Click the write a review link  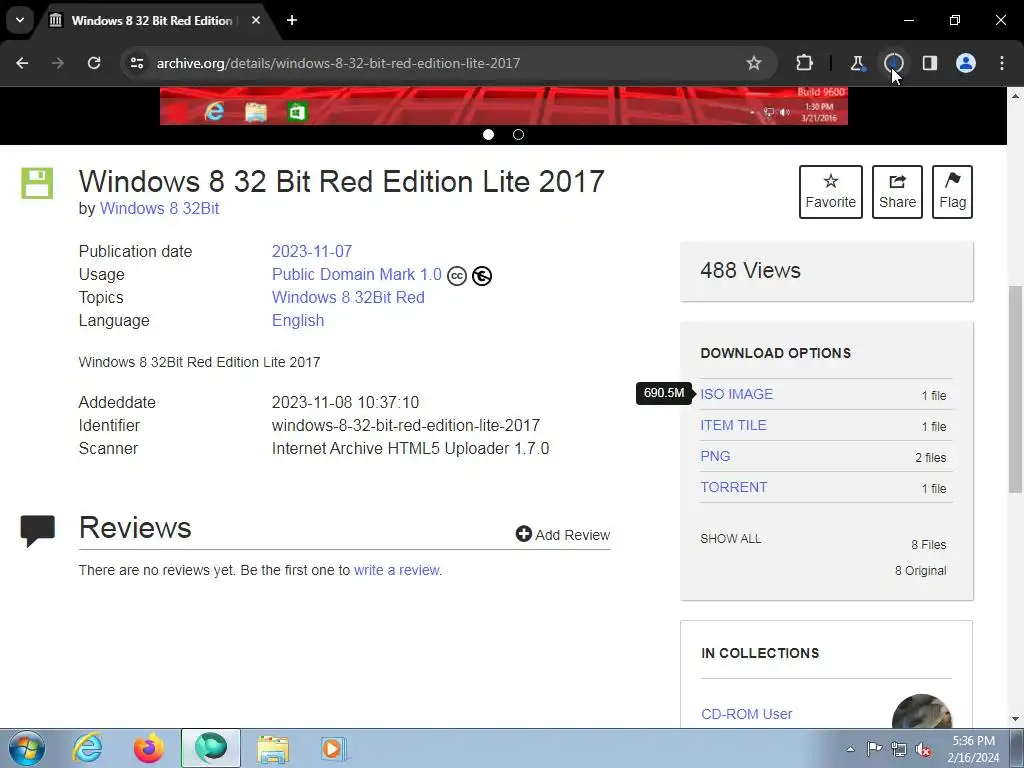pos(396,570)
